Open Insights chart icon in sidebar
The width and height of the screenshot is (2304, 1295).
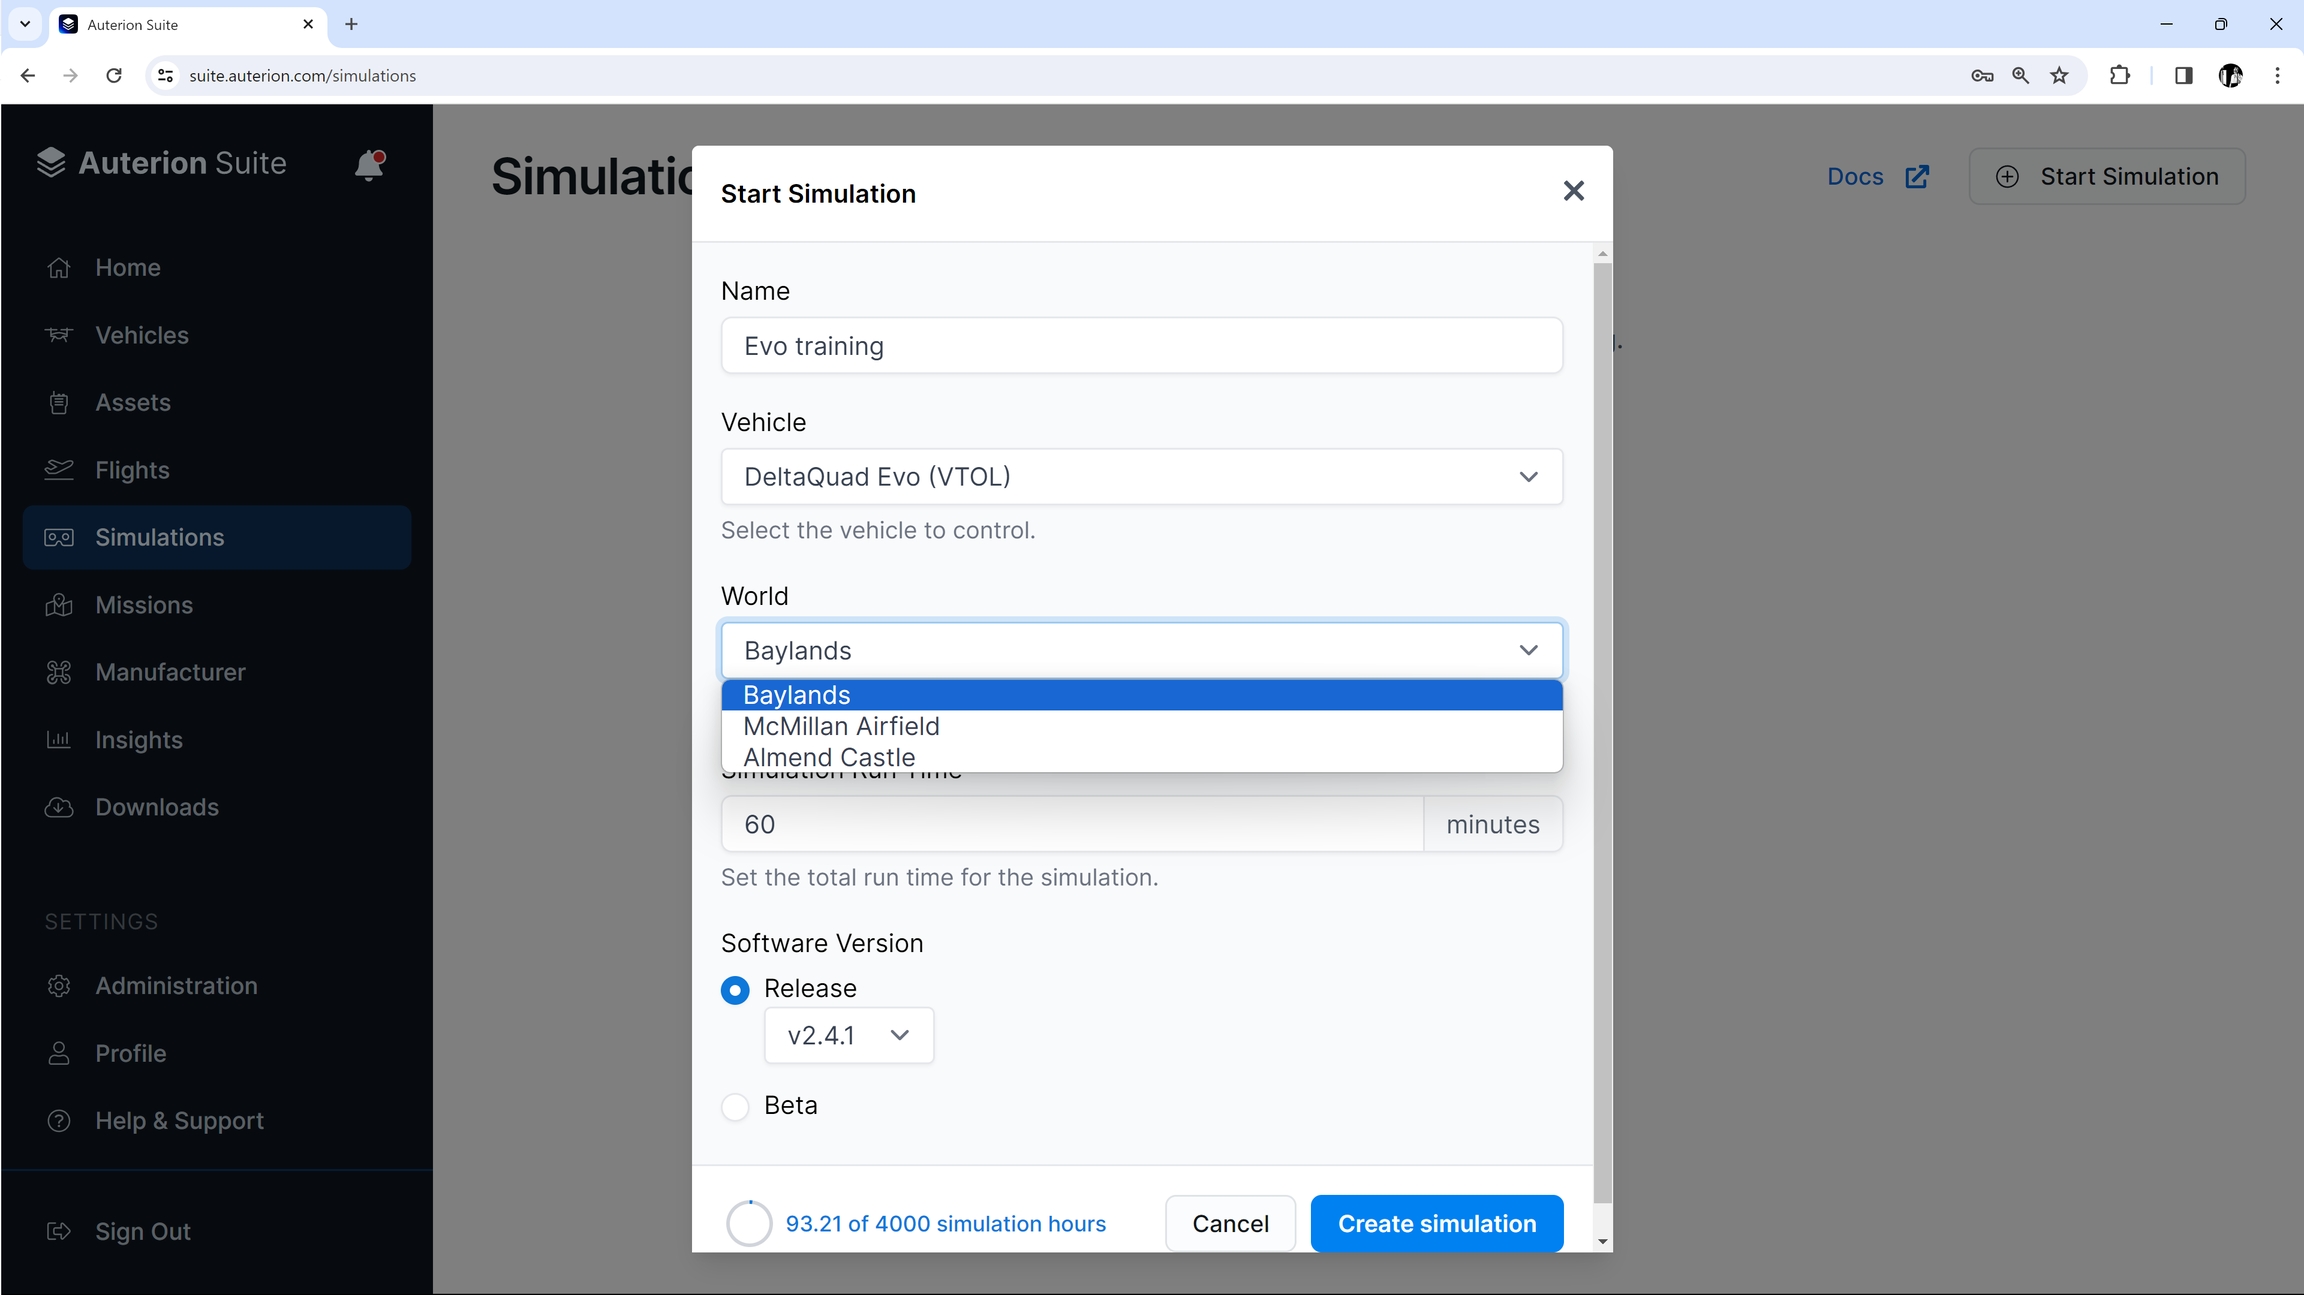[59, 740]
